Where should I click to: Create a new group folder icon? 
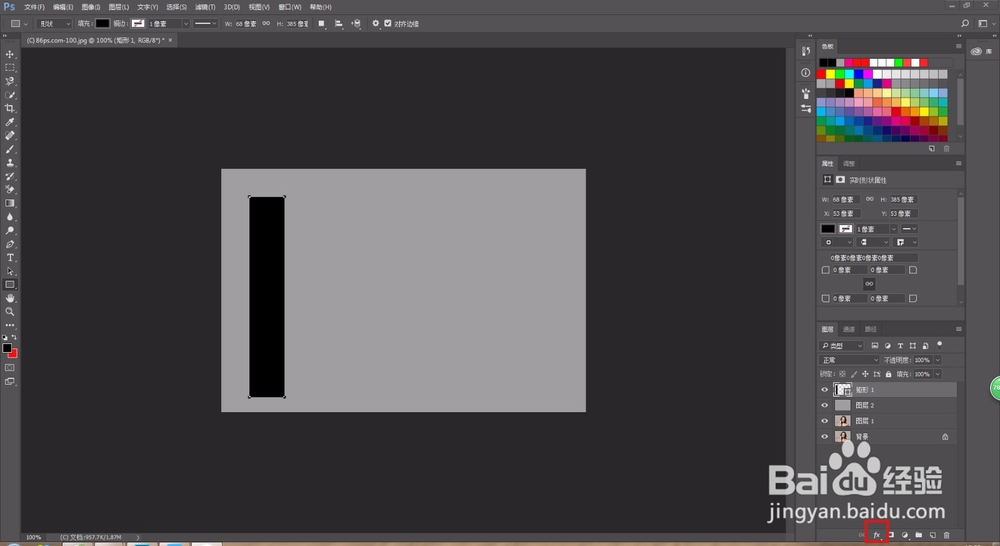918,535
